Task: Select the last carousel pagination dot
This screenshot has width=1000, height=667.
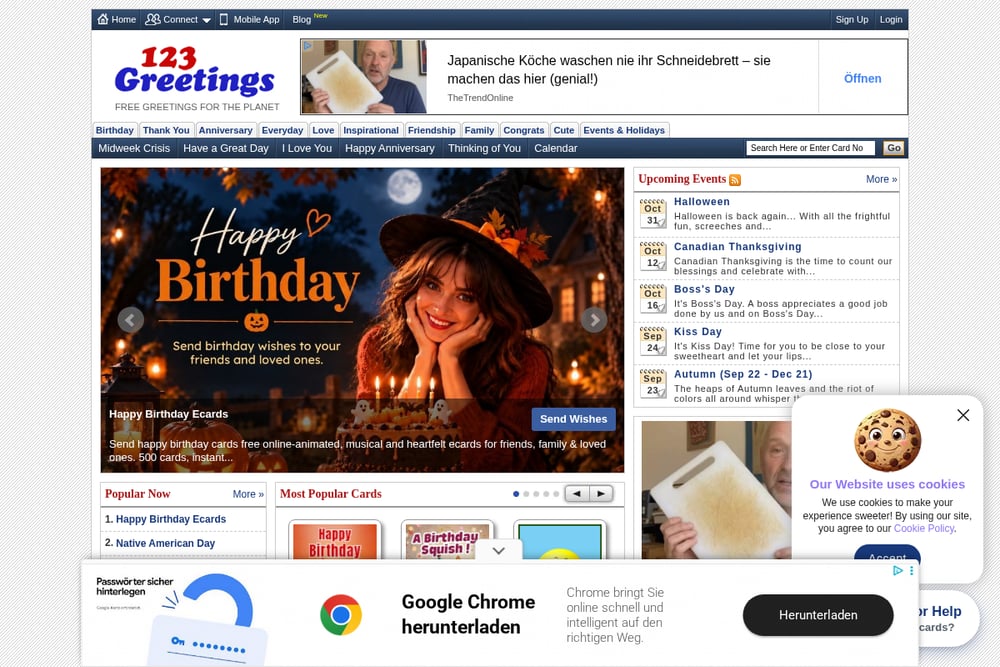Action: pos(556,494)
